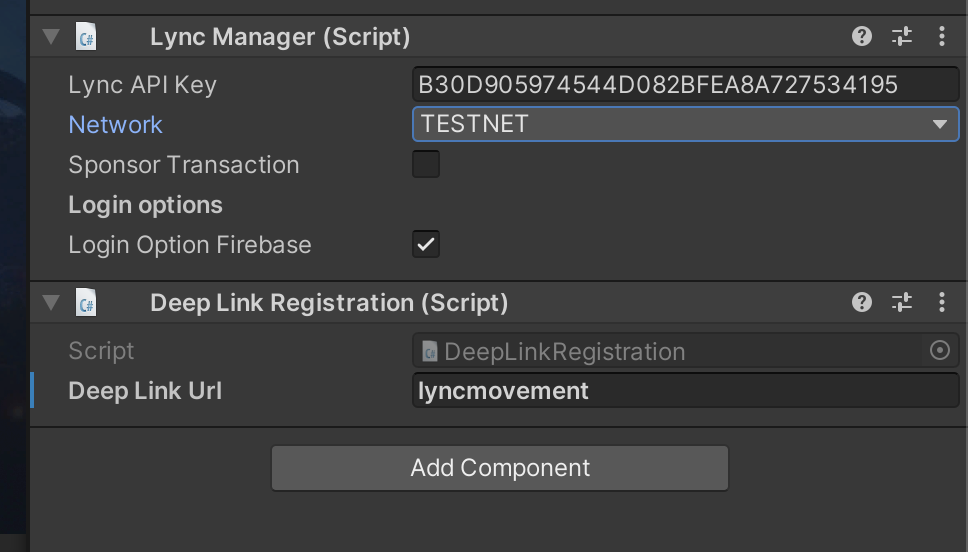Click the Script property label
968x552 pixels.
pyautogui.click(x=101, y=351)
